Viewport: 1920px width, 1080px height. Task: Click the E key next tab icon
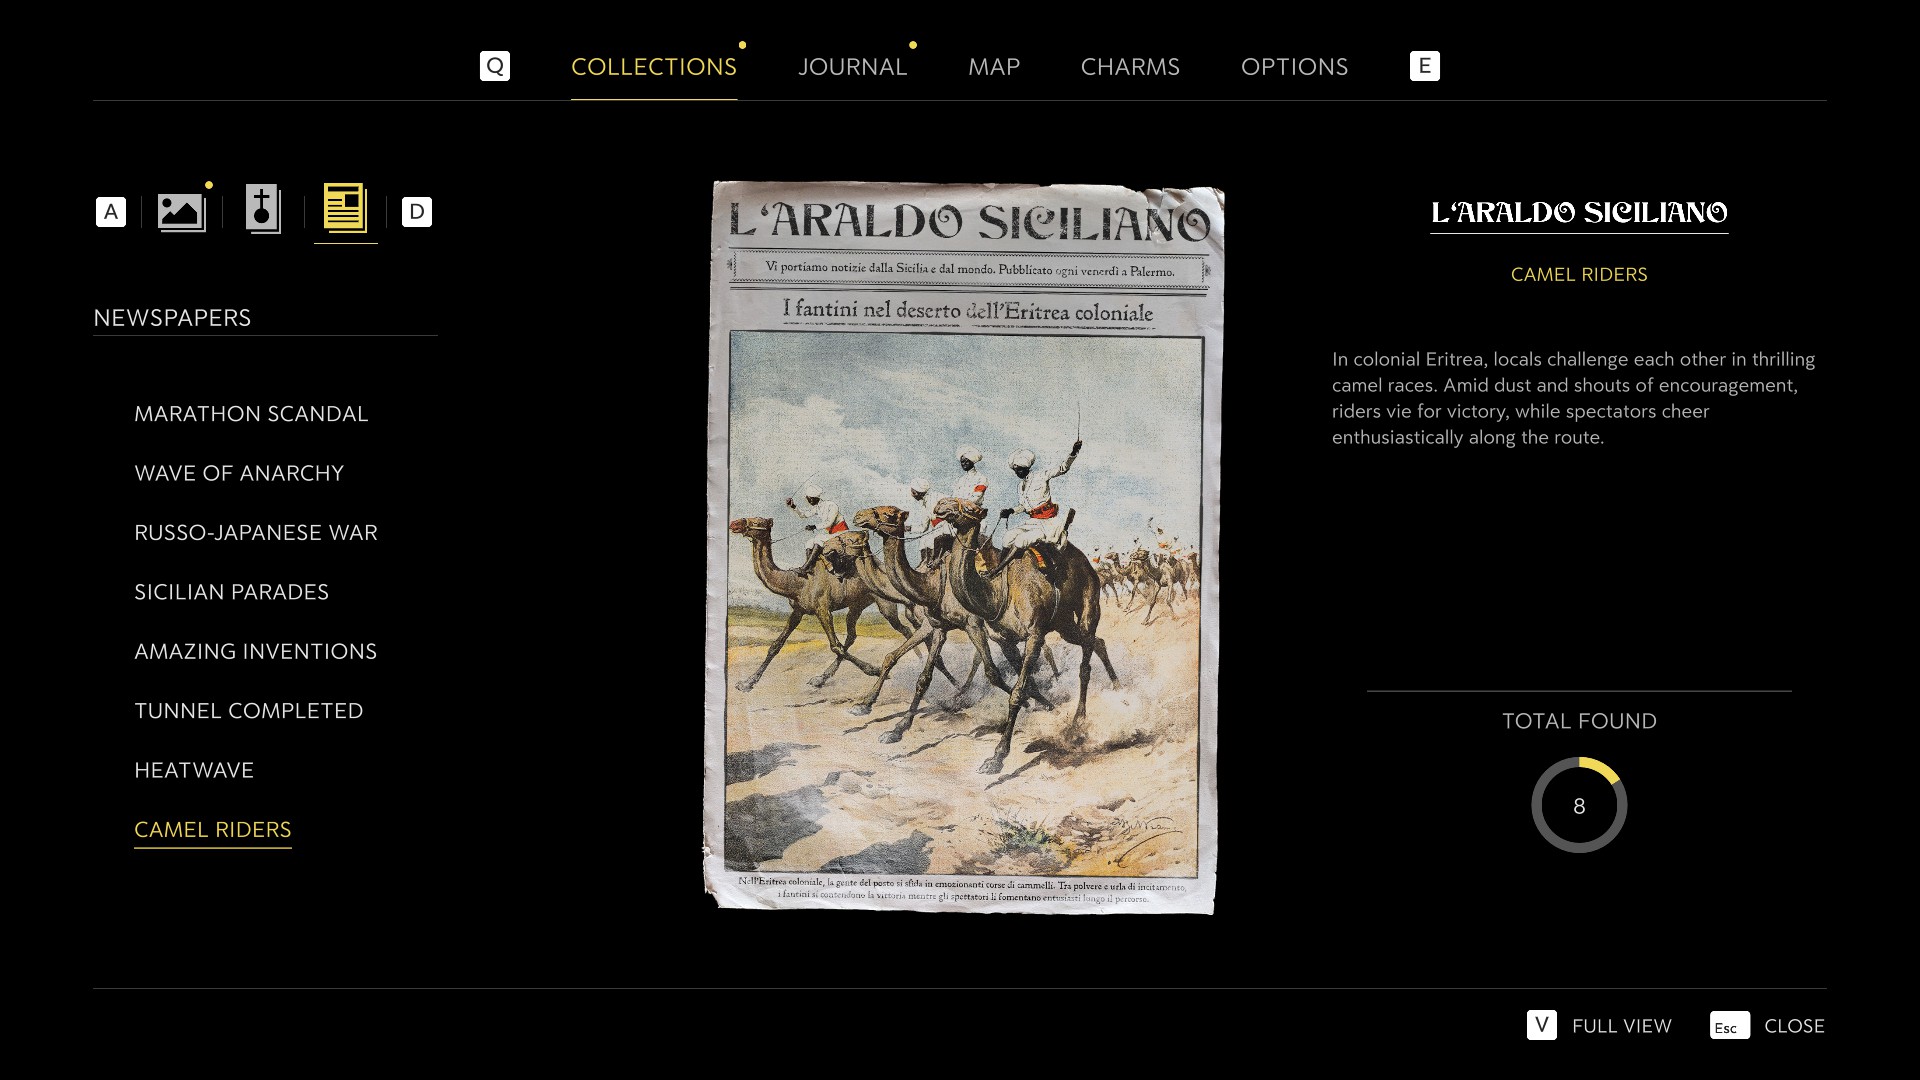click(x=1425, y=66)
